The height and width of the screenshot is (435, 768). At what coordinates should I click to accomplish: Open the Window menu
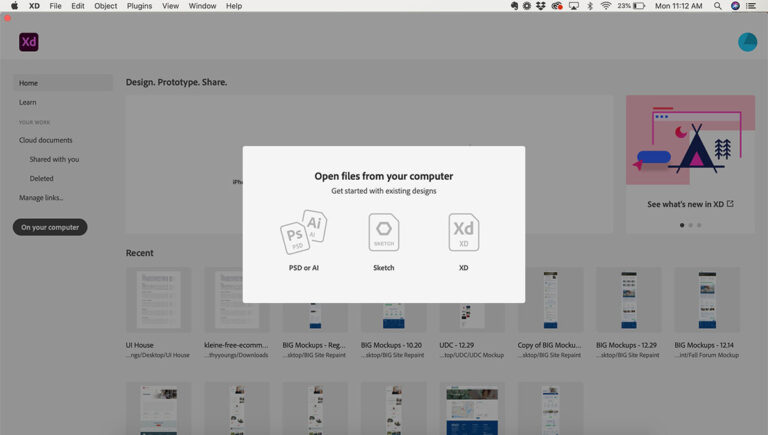202,6
